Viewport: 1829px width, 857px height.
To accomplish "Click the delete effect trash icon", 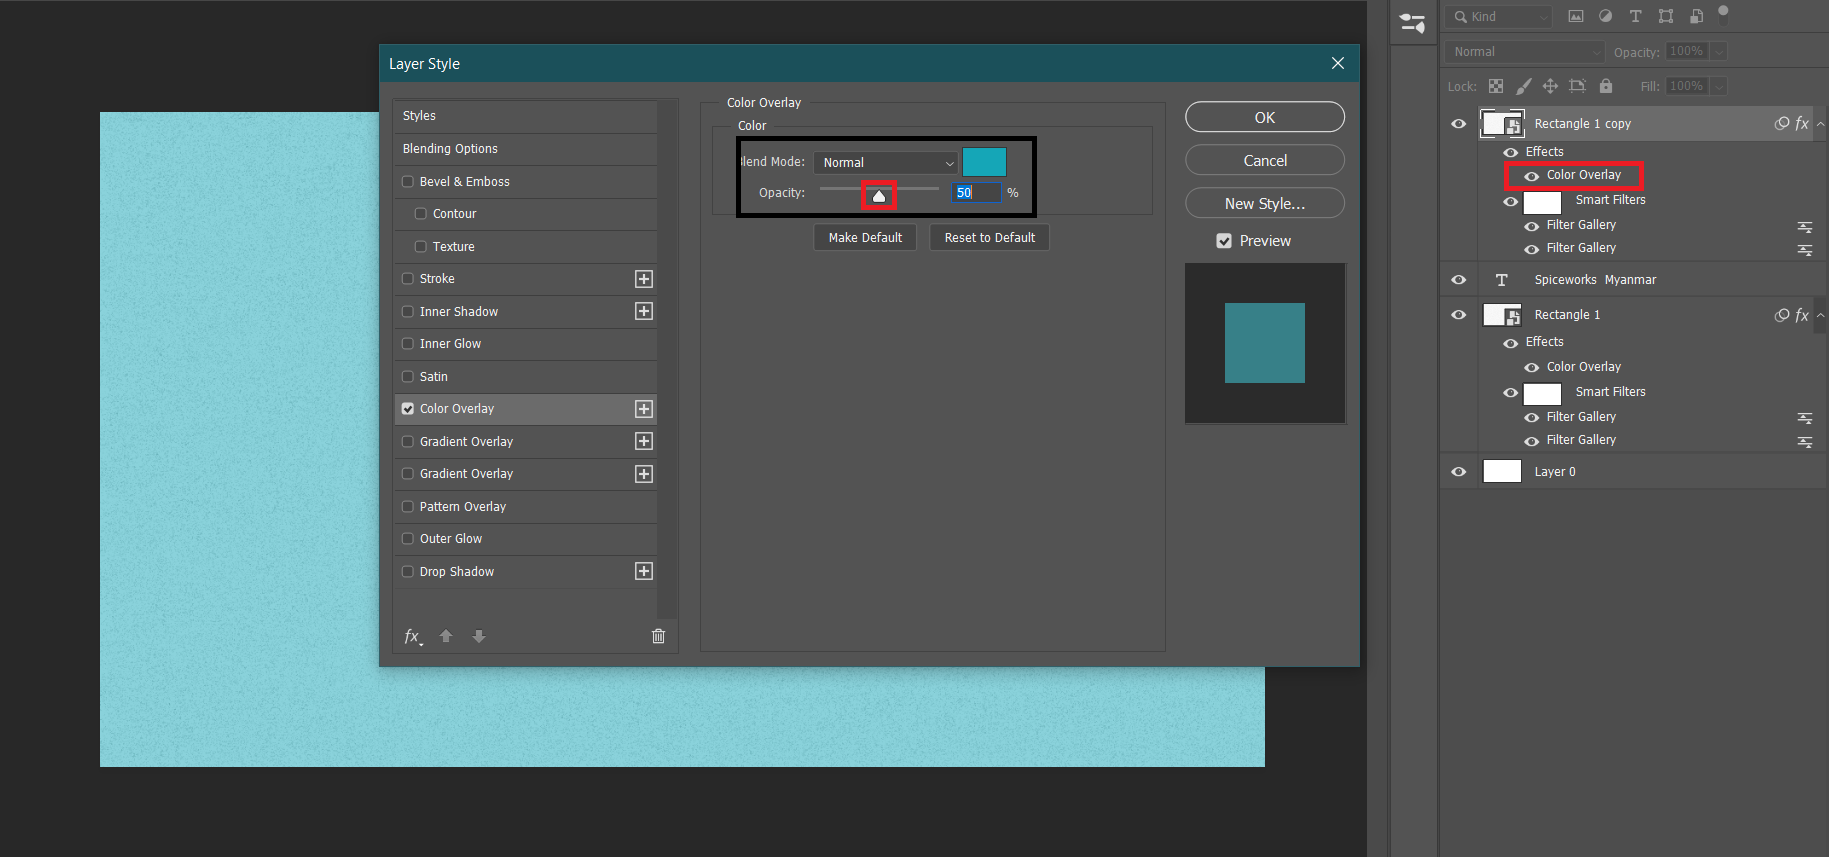I will click(658, 636).
